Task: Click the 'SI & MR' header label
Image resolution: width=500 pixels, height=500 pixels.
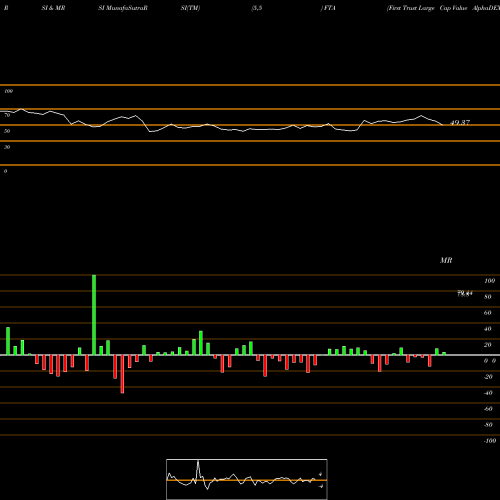Action: coord(53,8)
